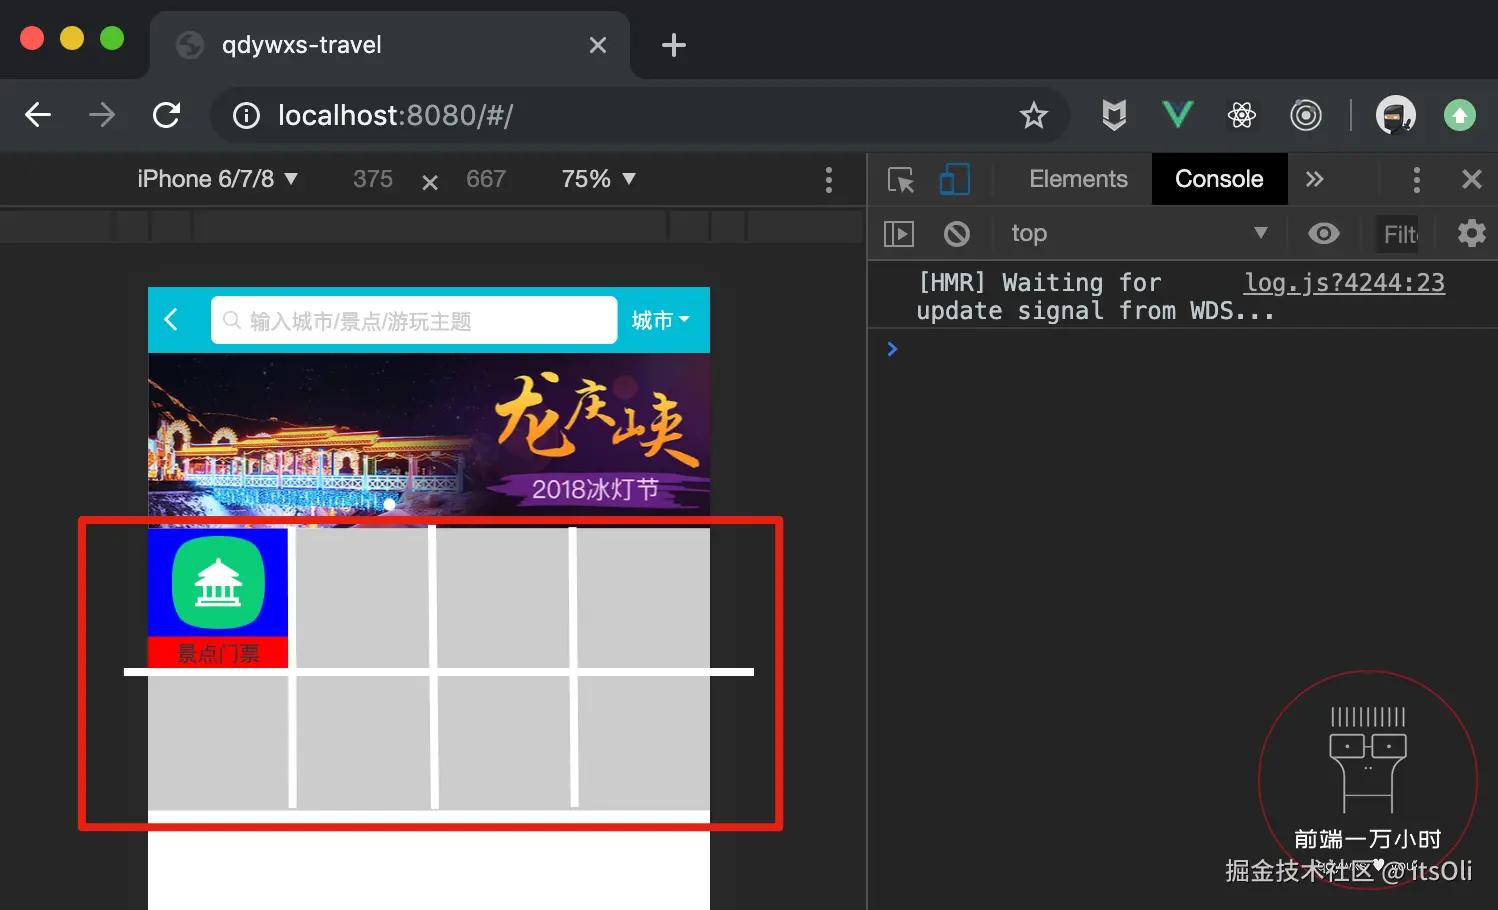Activate the inspect element picker
This screenshot has width=1498, height=910.
(901, 180)
